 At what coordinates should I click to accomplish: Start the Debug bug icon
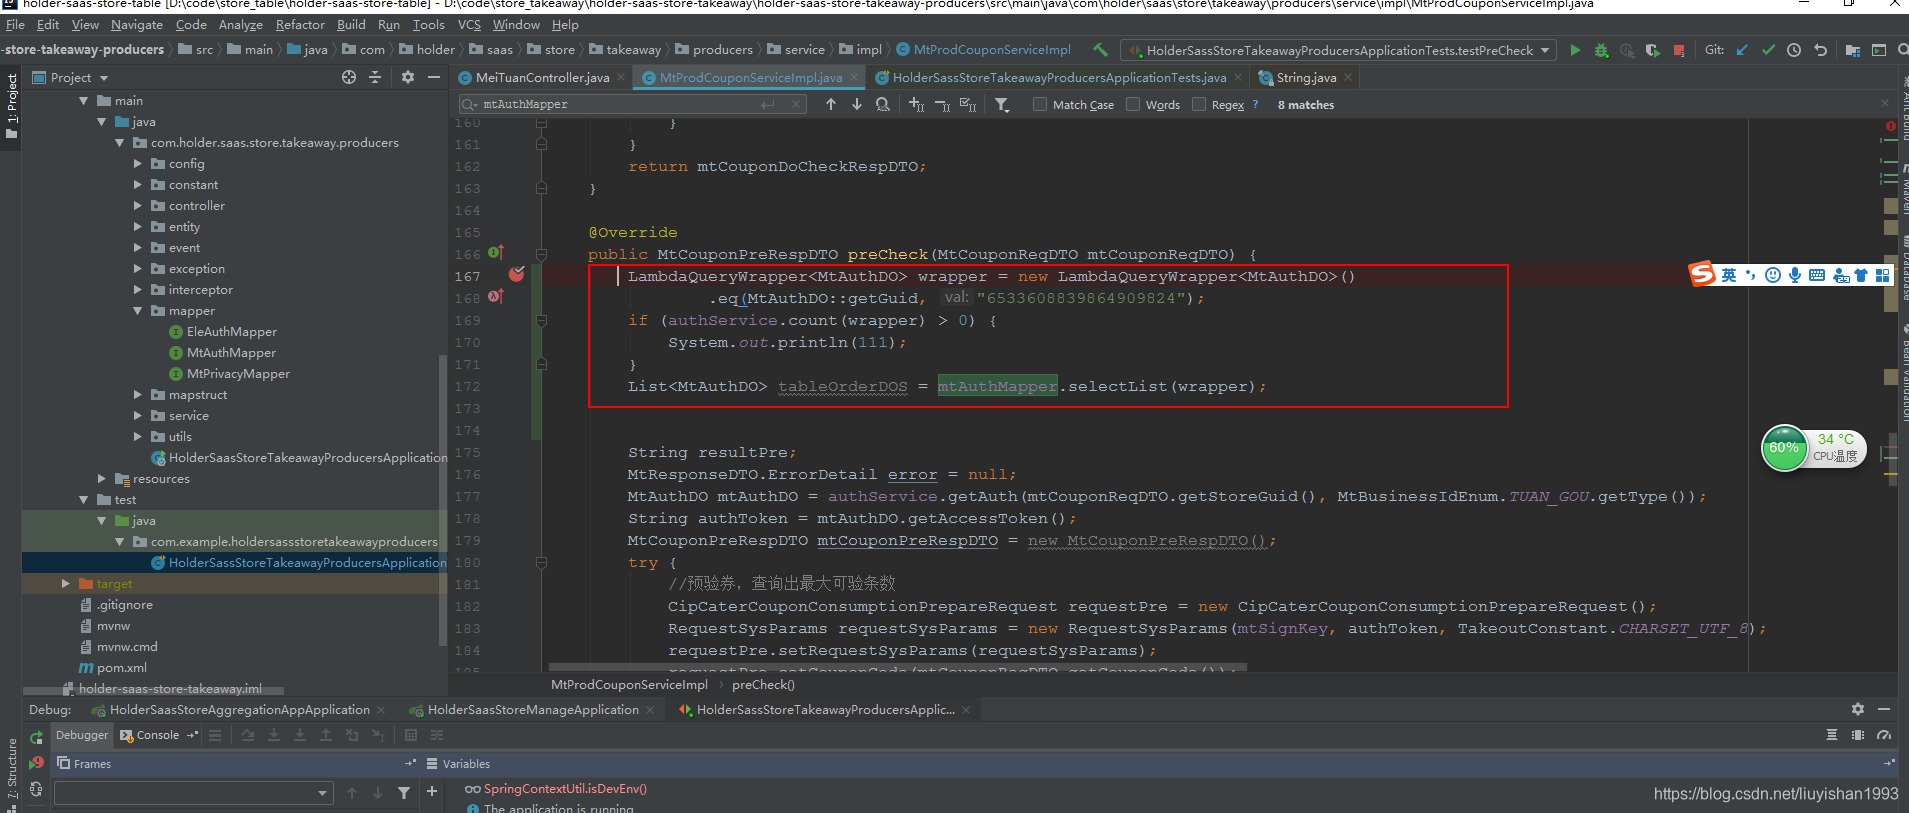click(x=1601, y=50)
